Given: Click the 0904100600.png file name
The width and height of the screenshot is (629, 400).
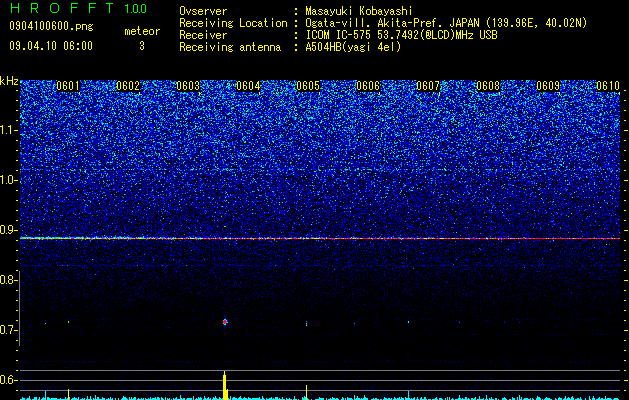Looking at the screenshot, I should (51, 26).
